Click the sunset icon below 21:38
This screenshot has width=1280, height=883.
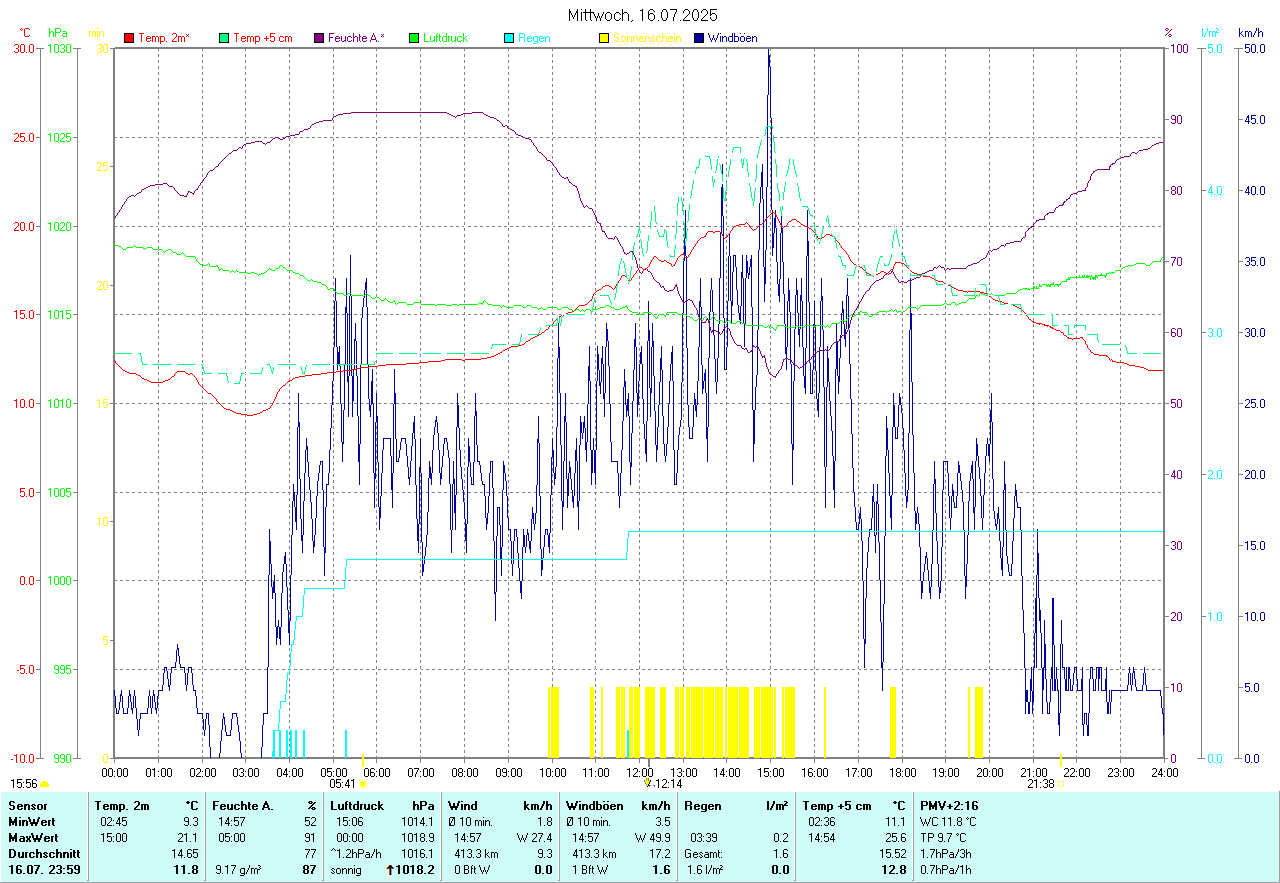pyautogui.click(x=1060, y=784)
